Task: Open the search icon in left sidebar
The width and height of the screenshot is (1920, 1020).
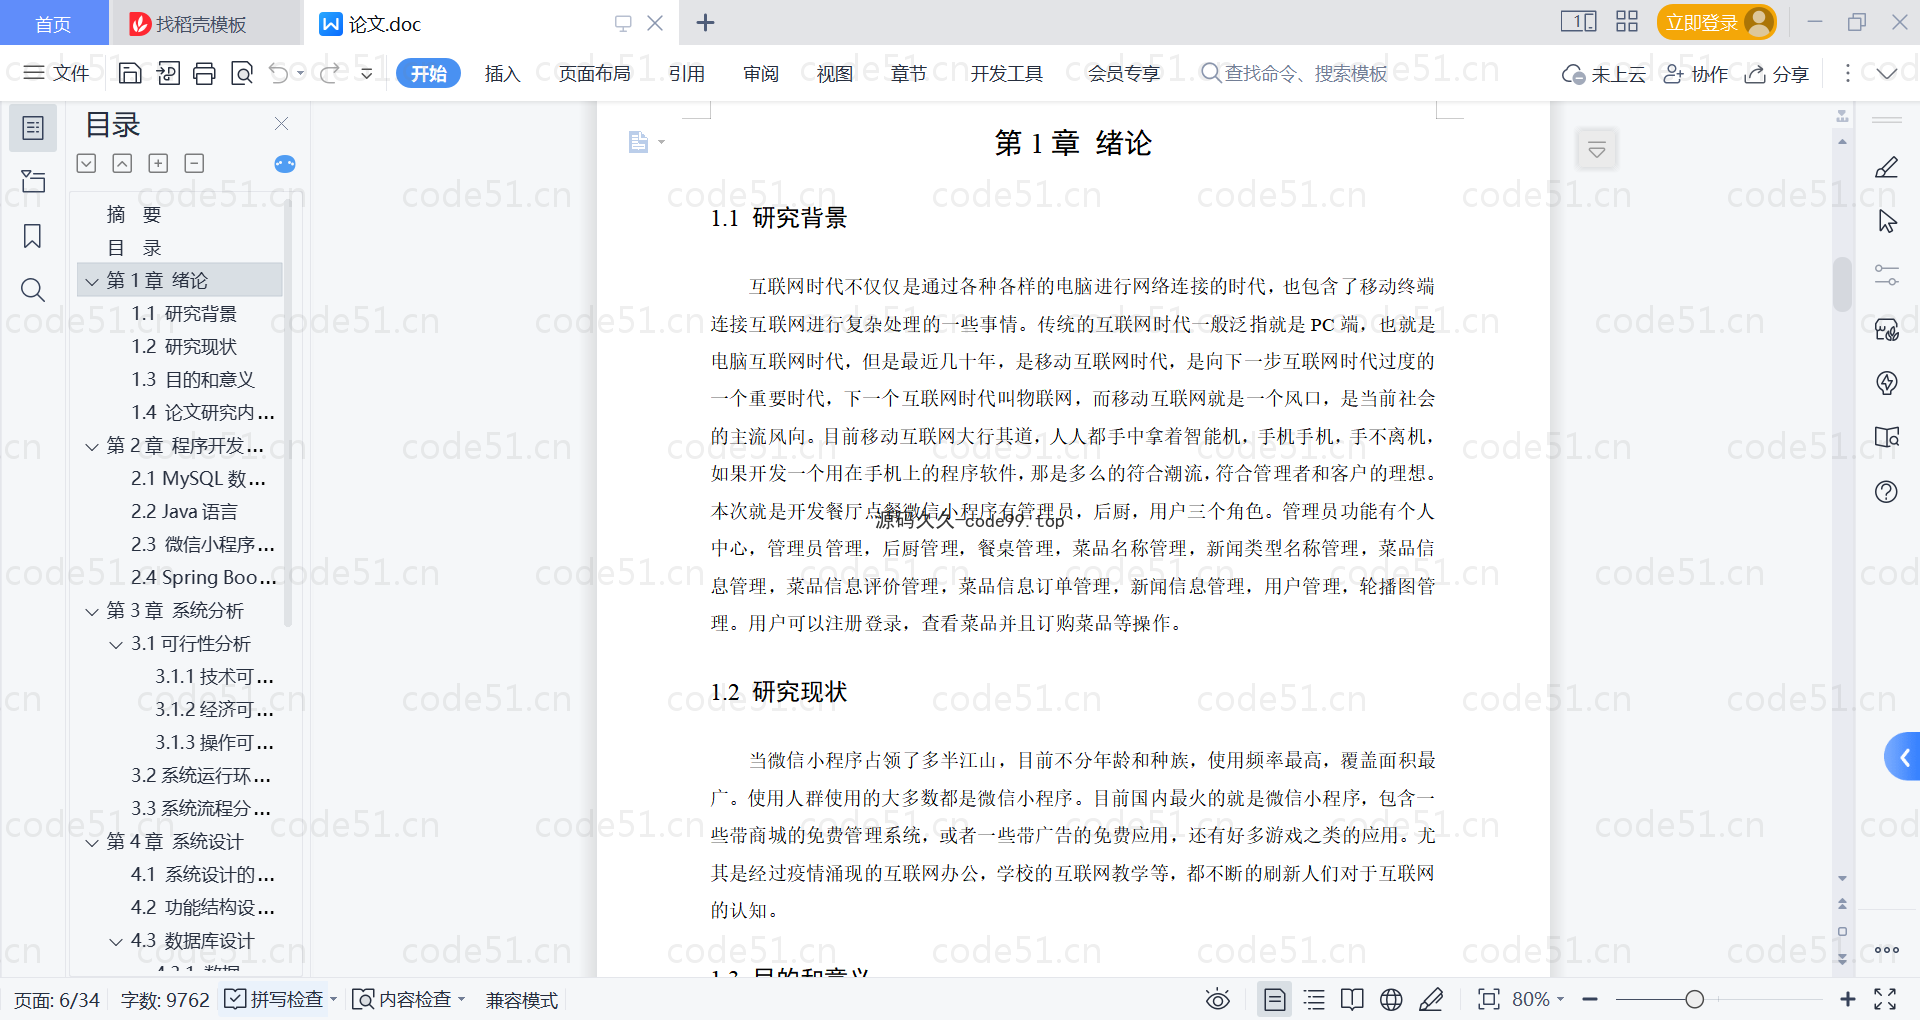Action: [x=33, y=290]
